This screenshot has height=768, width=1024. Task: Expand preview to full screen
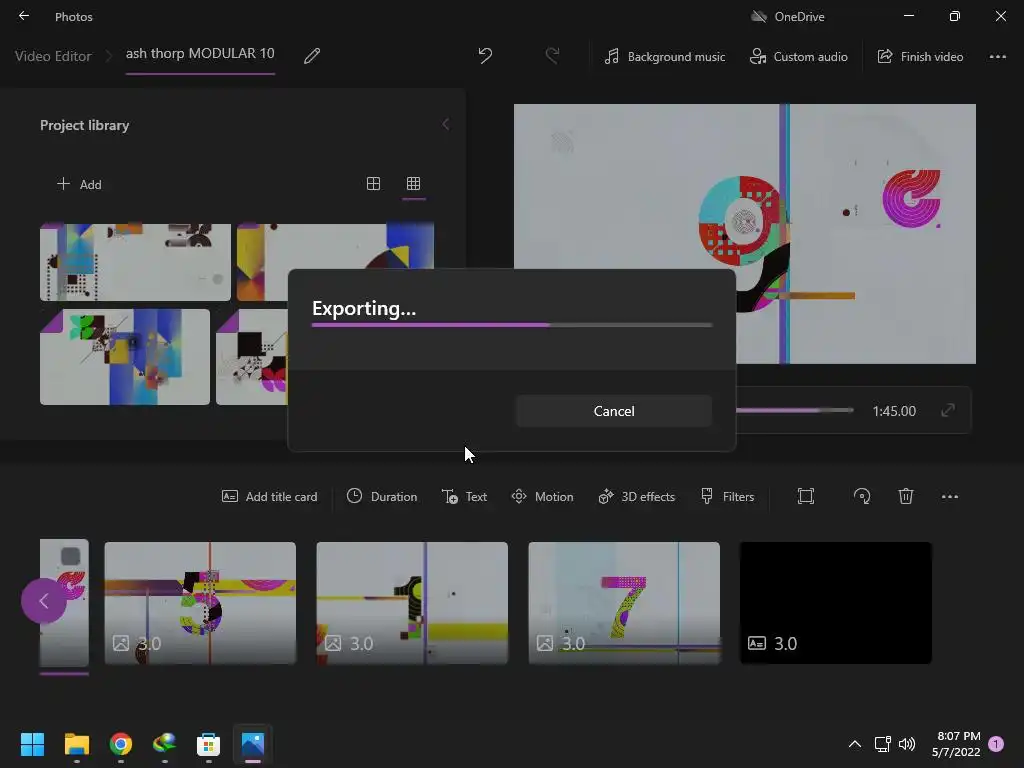point(948,410)
